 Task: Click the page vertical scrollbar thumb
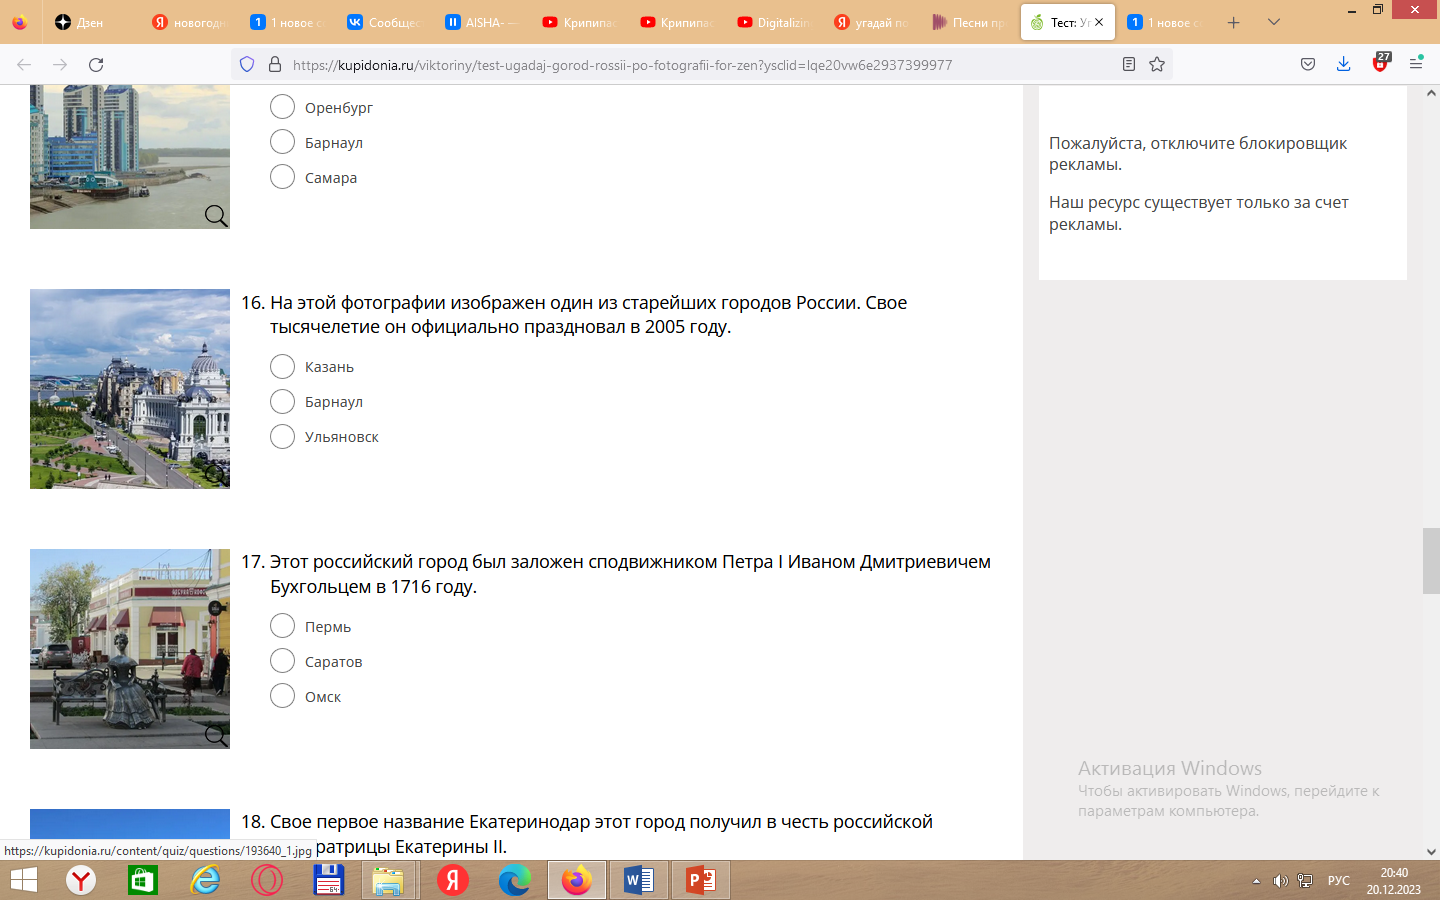(x=1431, y=561)
